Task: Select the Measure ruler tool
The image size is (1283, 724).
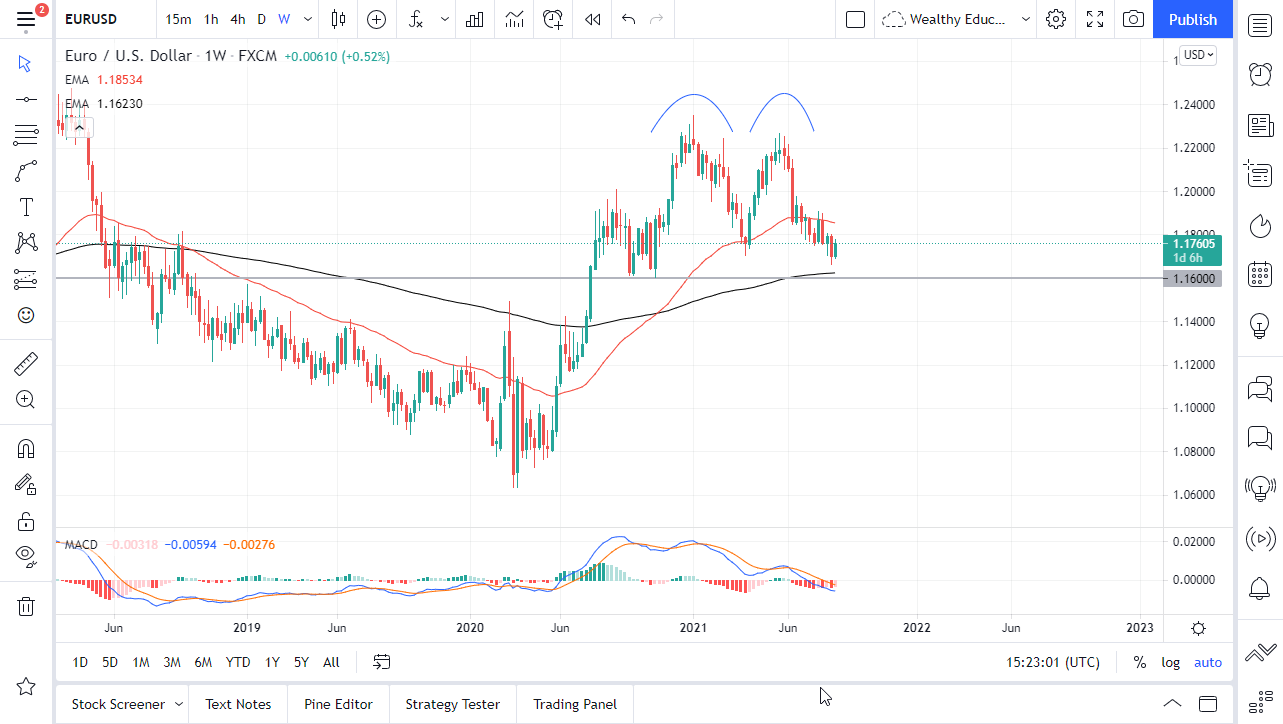Action: pyautogui.click(x=25, y=363)
